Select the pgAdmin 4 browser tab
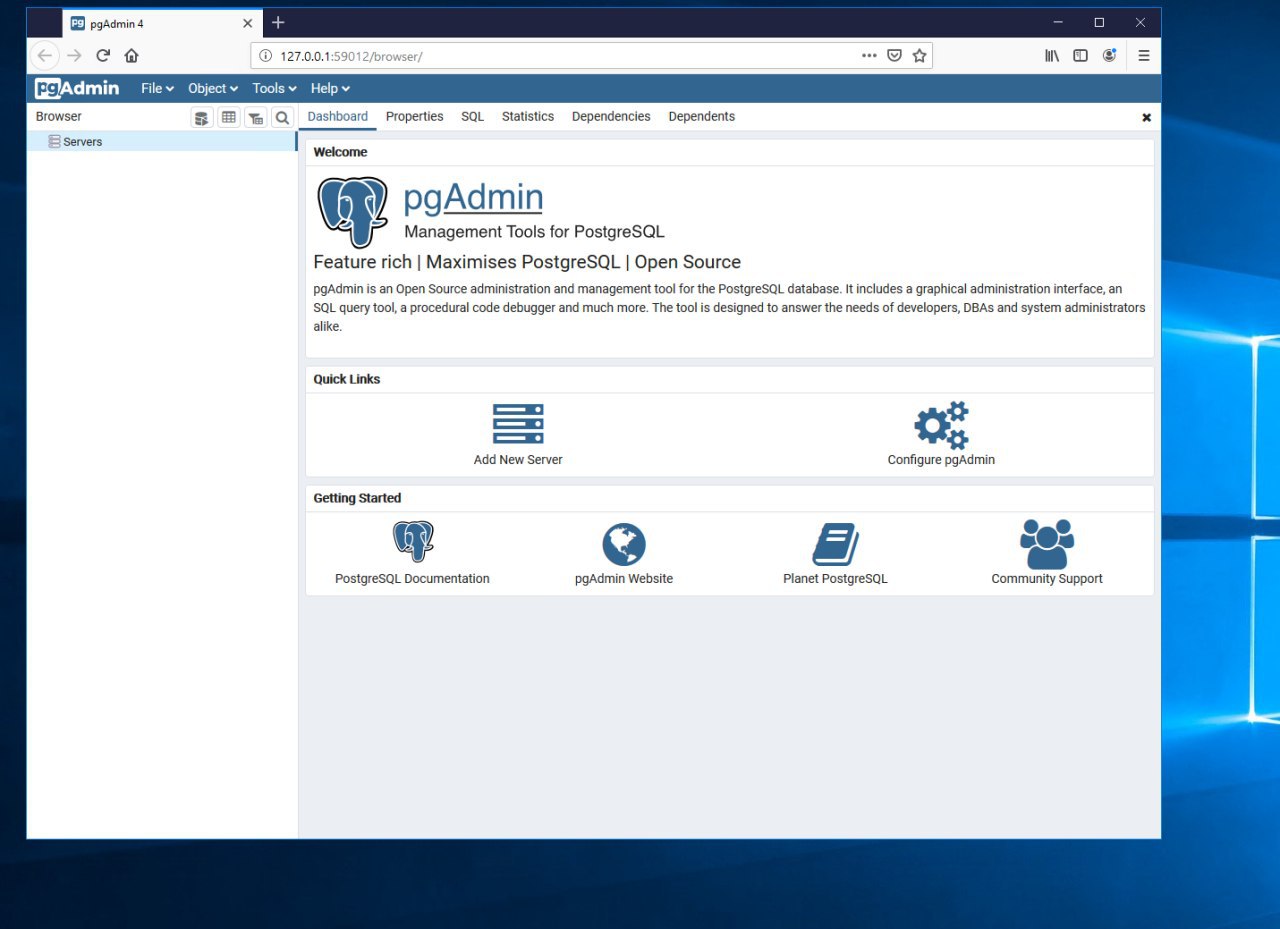Viewport: 1280px width, 929px height. [163, 23]
